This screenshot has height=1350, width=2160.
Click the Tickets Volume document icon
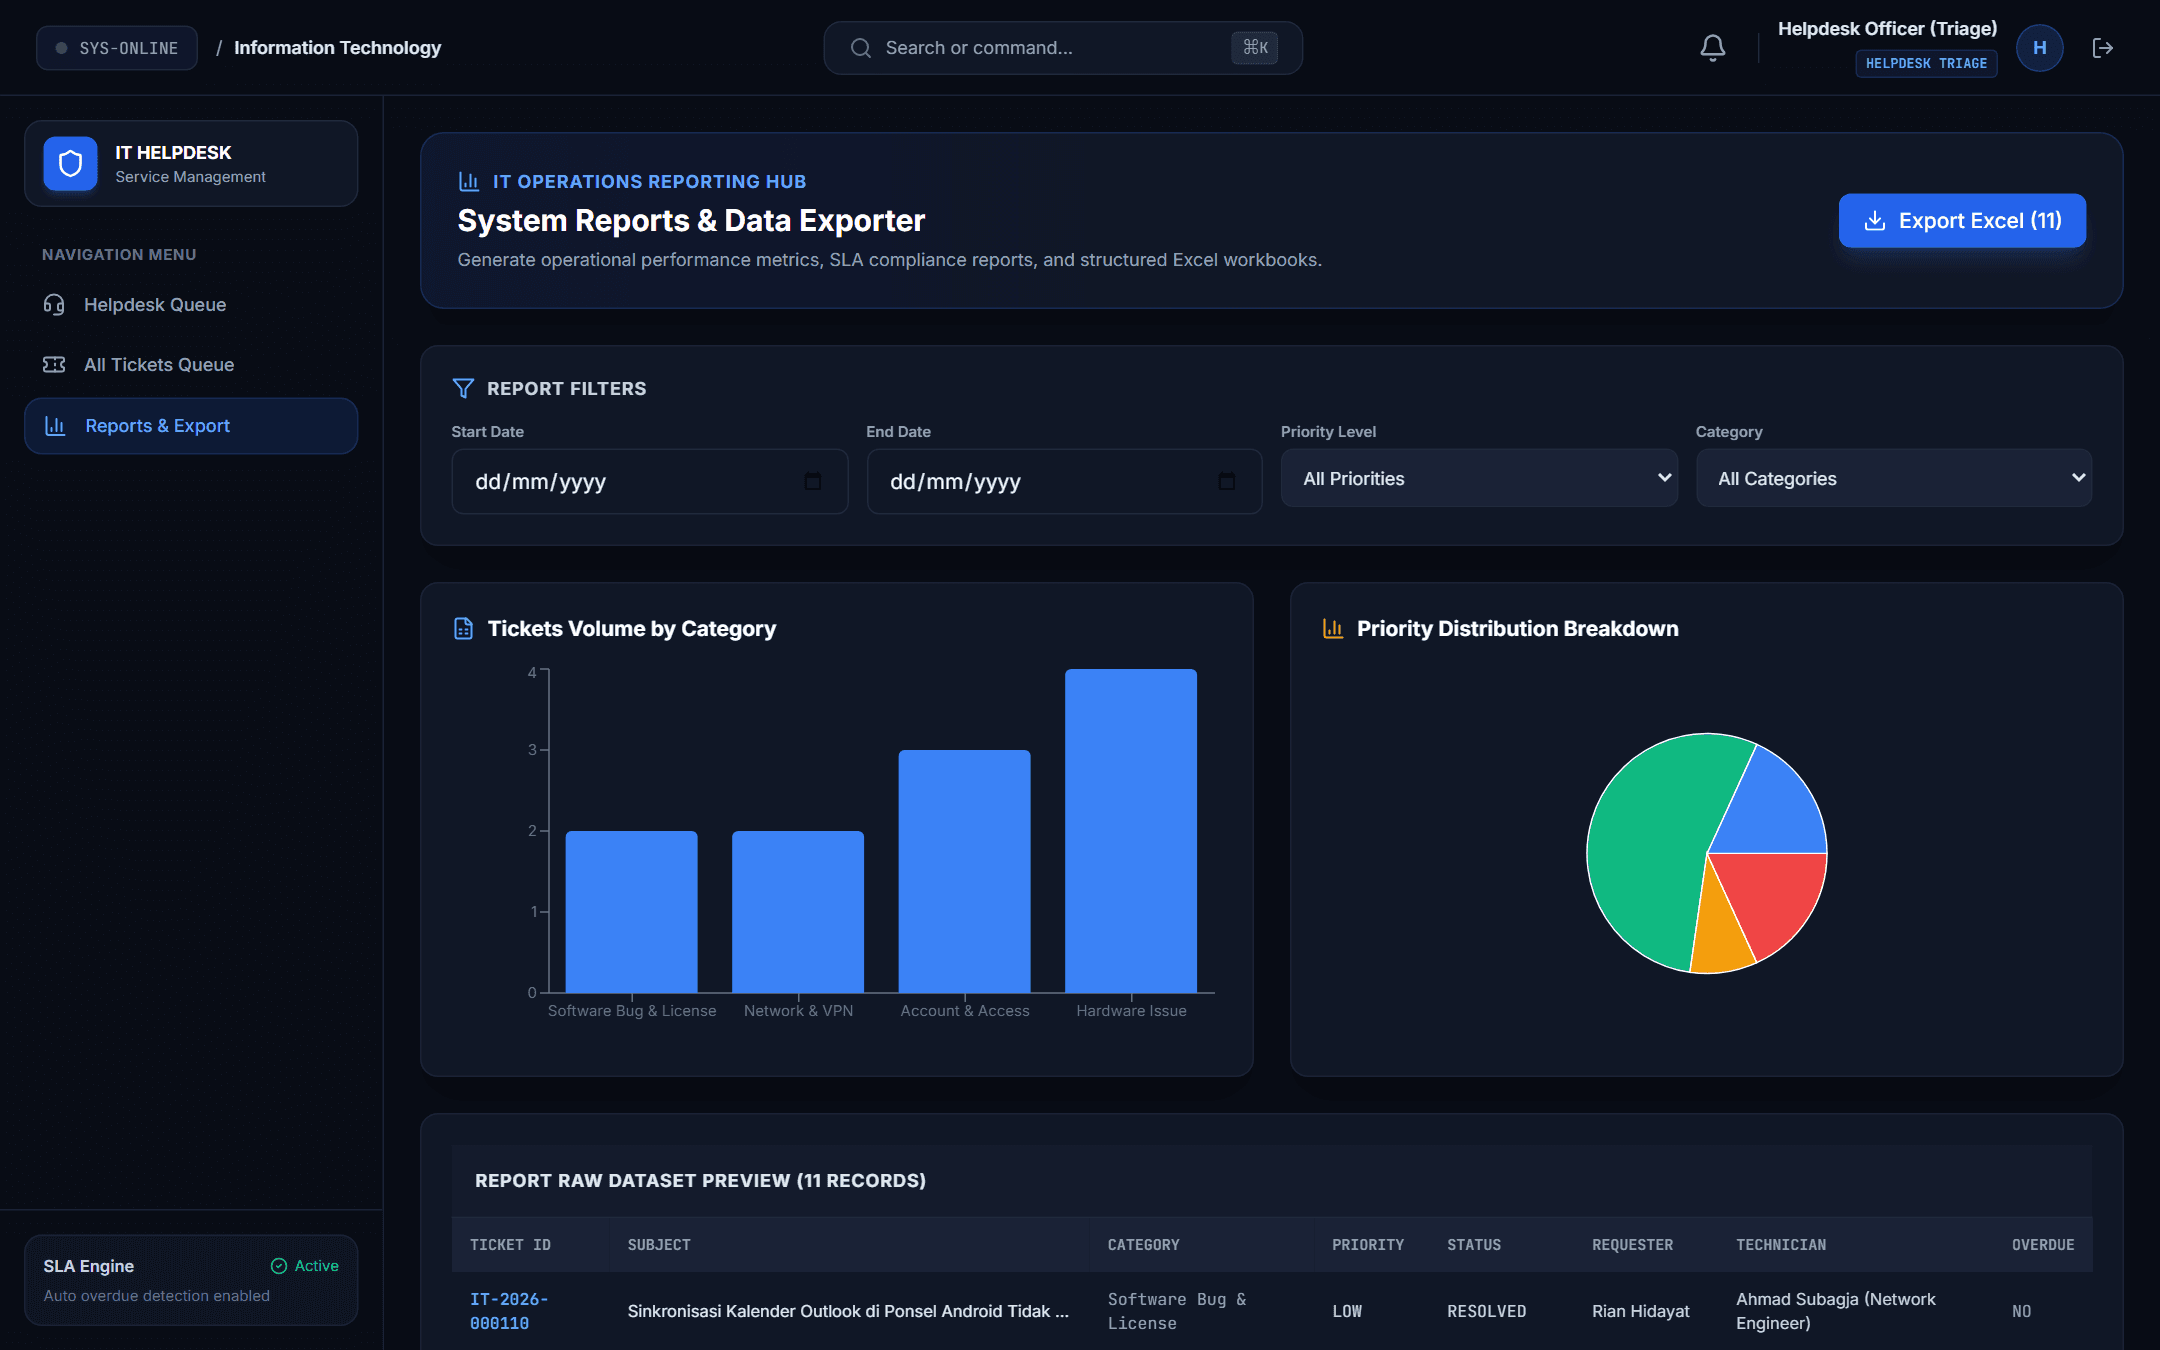(463, 628)
